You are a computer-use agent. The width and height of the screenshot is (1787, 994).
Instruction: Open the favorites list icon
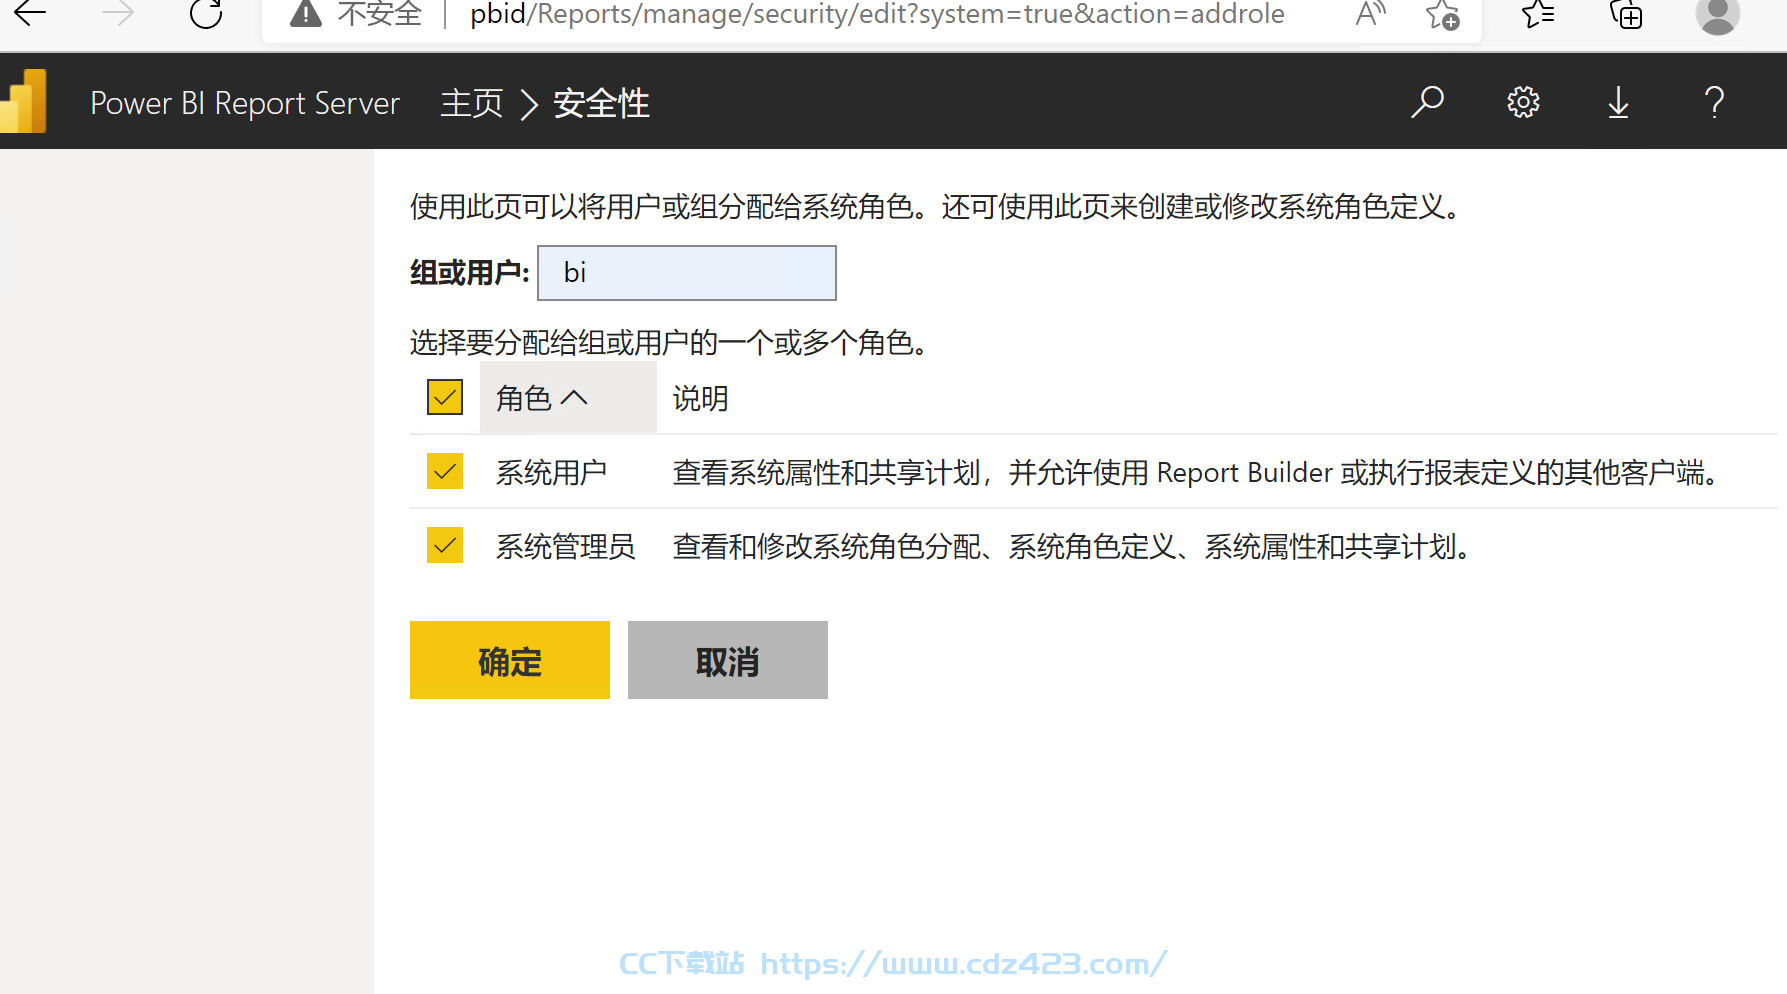(1537, 14)
